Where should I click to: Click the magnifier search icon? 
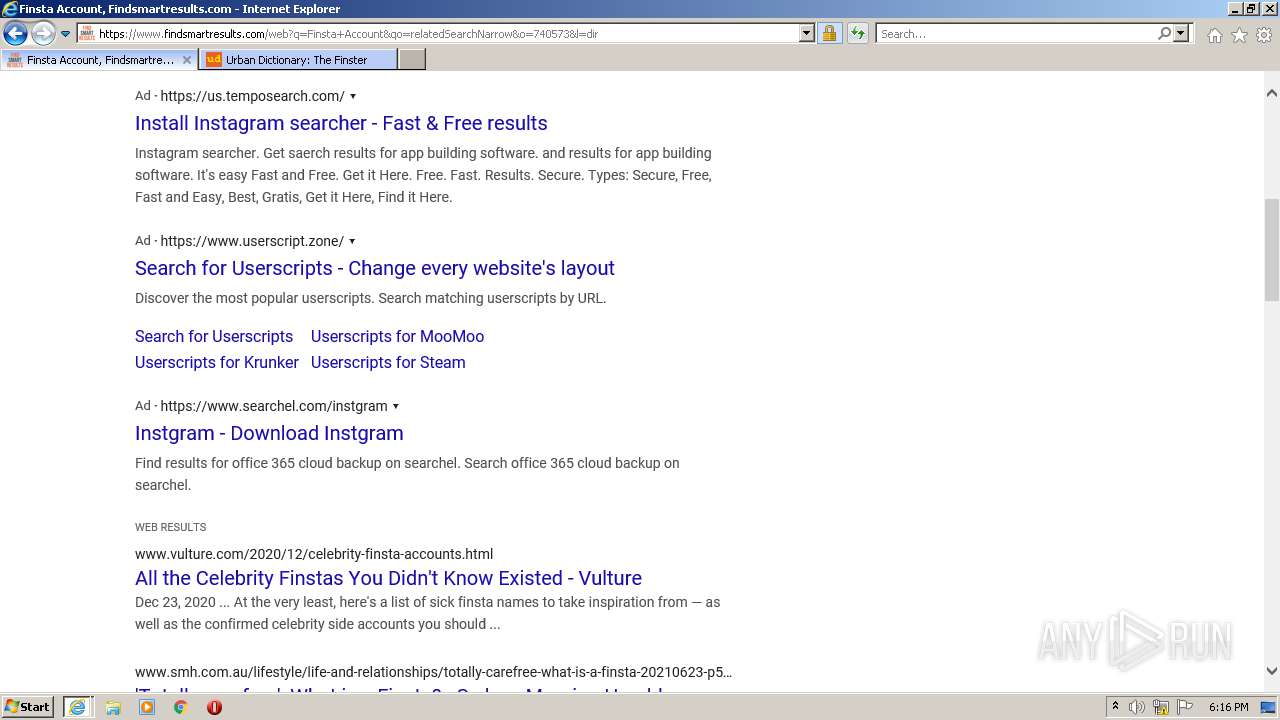click(x=1164, y=33)
